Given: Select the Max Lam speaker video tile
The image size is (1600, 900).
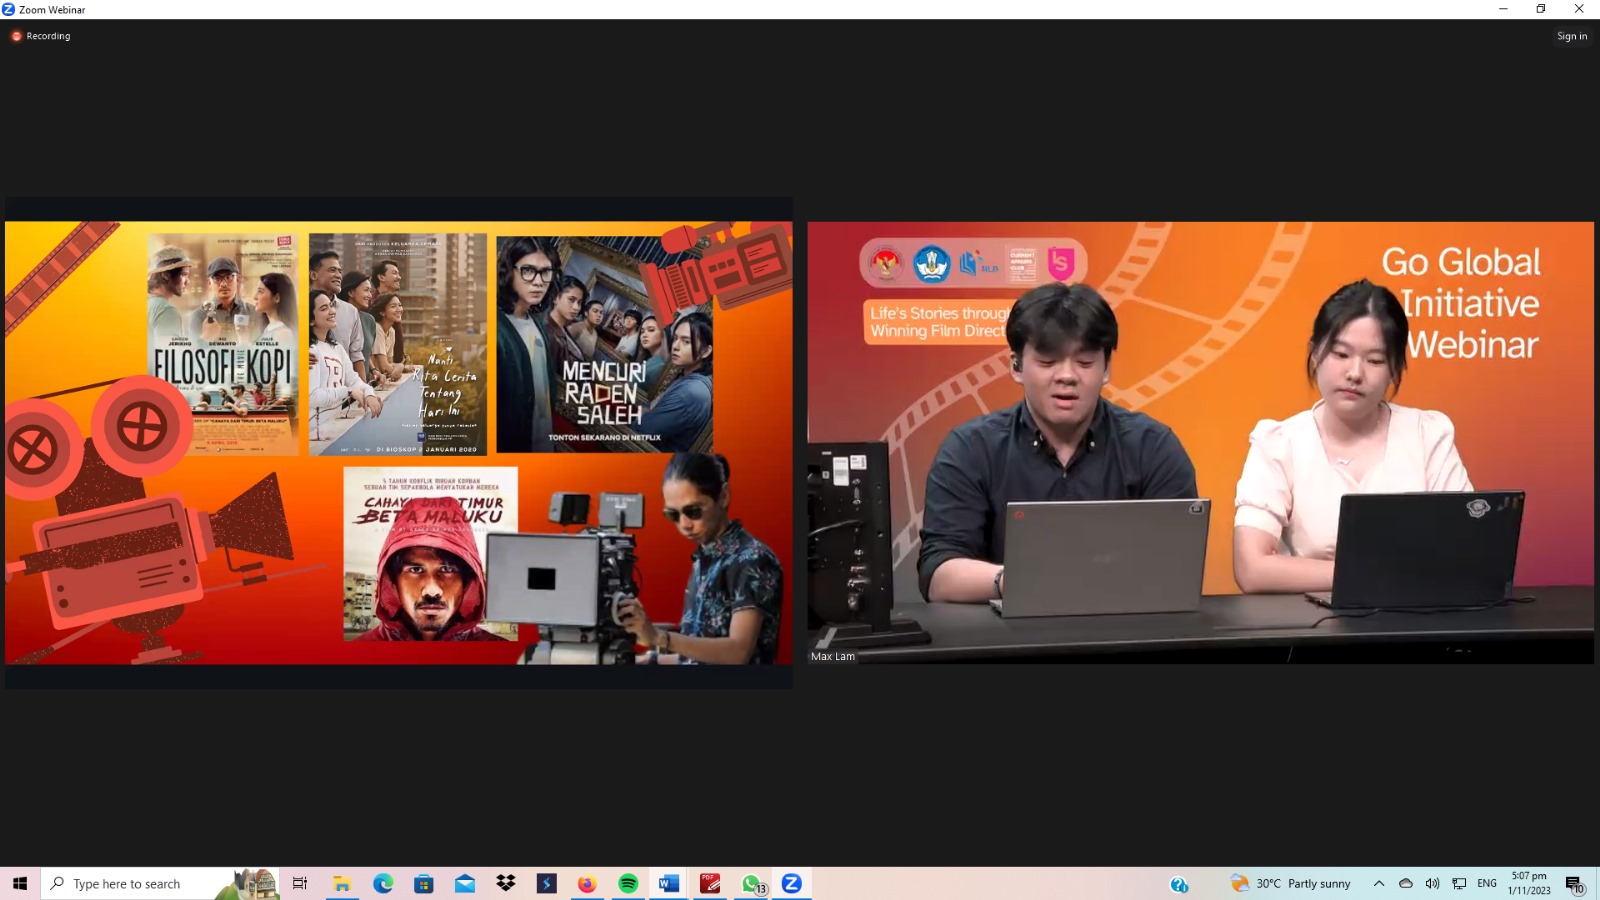Looking at the screenshot, I should tap(1200, 442).
